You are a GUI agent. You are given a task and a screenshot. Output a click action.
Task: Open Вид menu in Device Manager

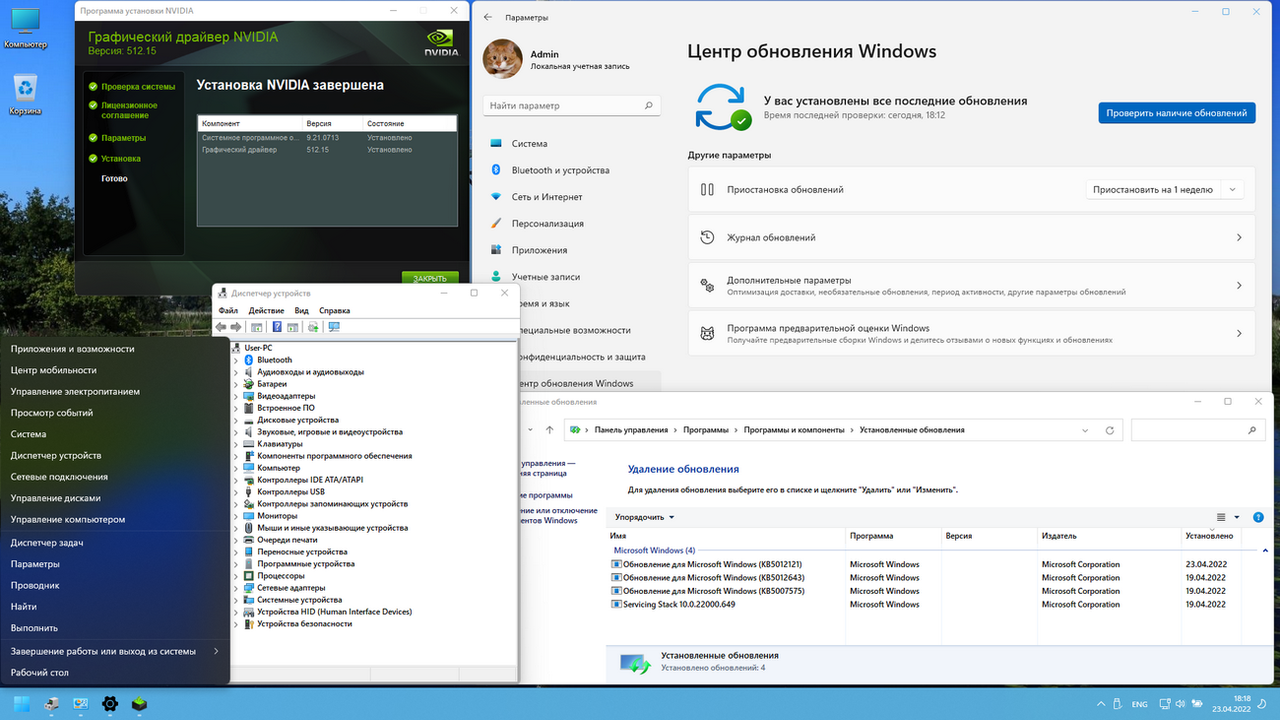(301, 311)
